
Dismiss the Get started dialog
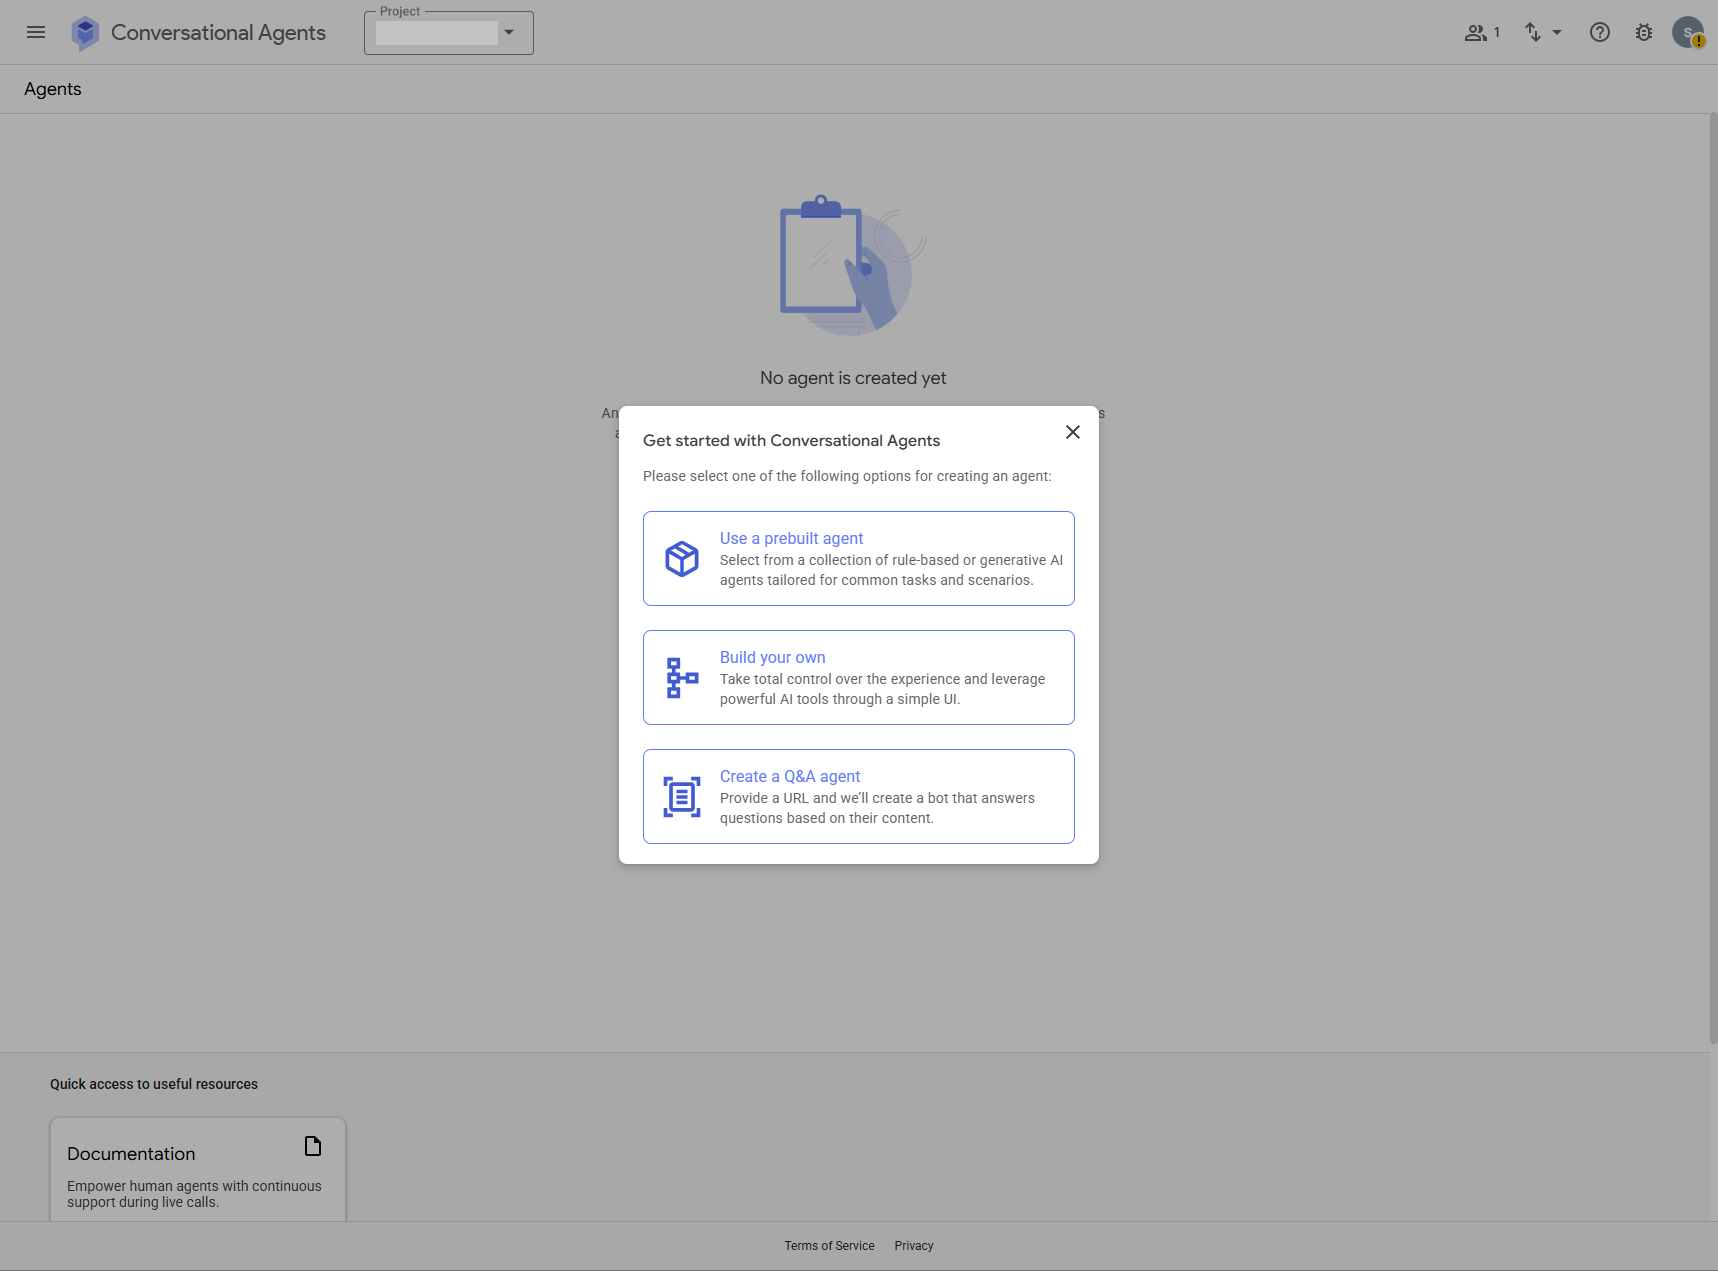pos(1073,432)
